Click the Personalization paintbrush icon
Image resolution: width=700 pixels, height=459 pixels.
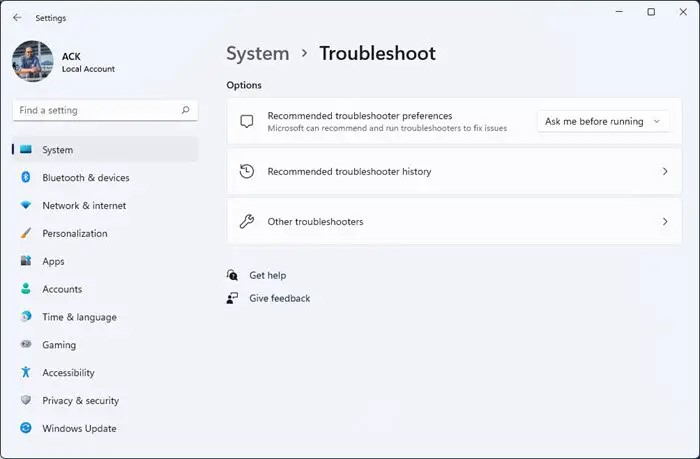(x=26, y=234)
